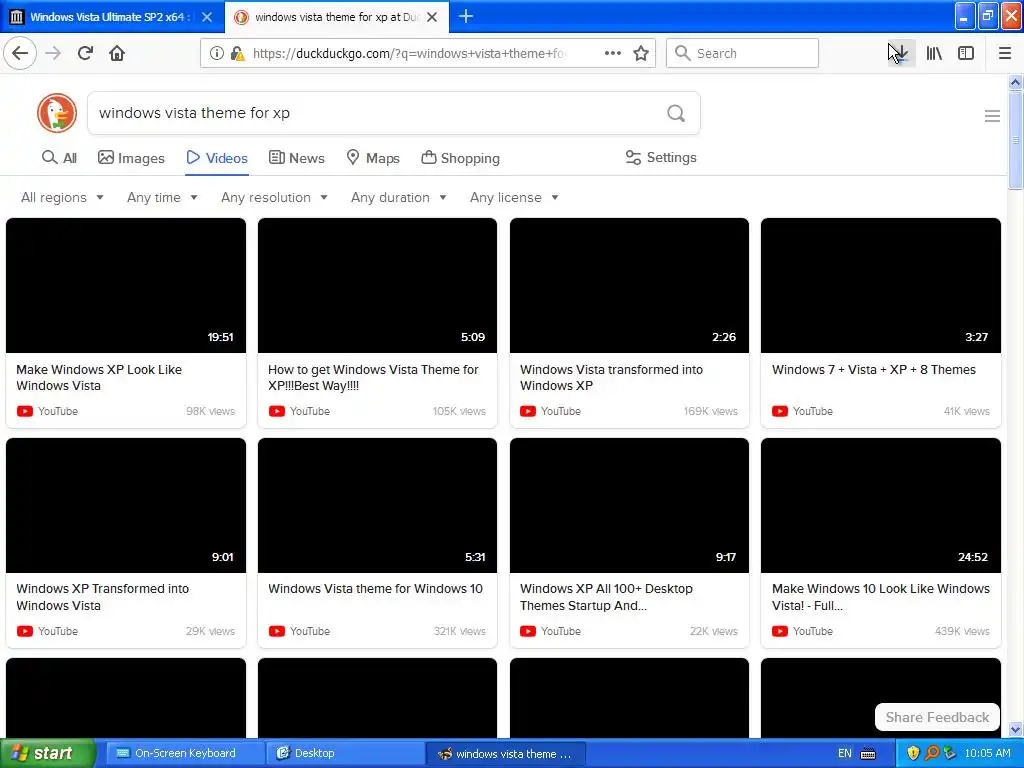This screenshot has width=1024, height=768.
Task: Open DuckDuckGo side menu icon
Action: [x=992, y=116]
